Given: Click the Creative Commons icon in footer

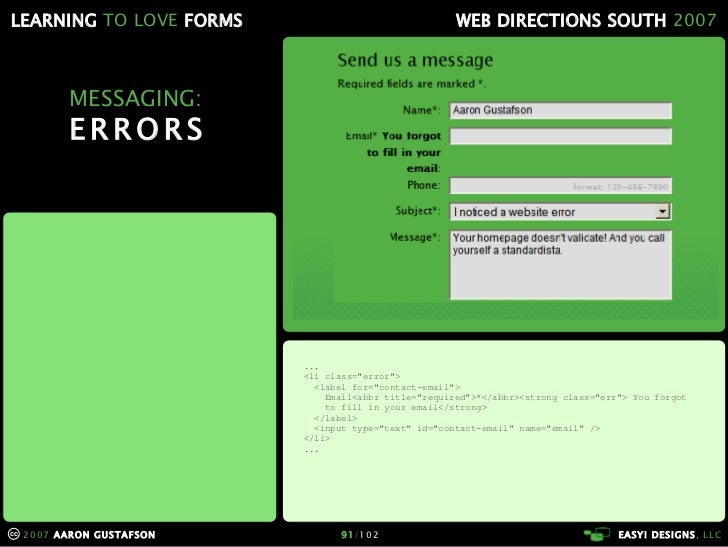Looking at the screenshot, I should click(14, 534).
